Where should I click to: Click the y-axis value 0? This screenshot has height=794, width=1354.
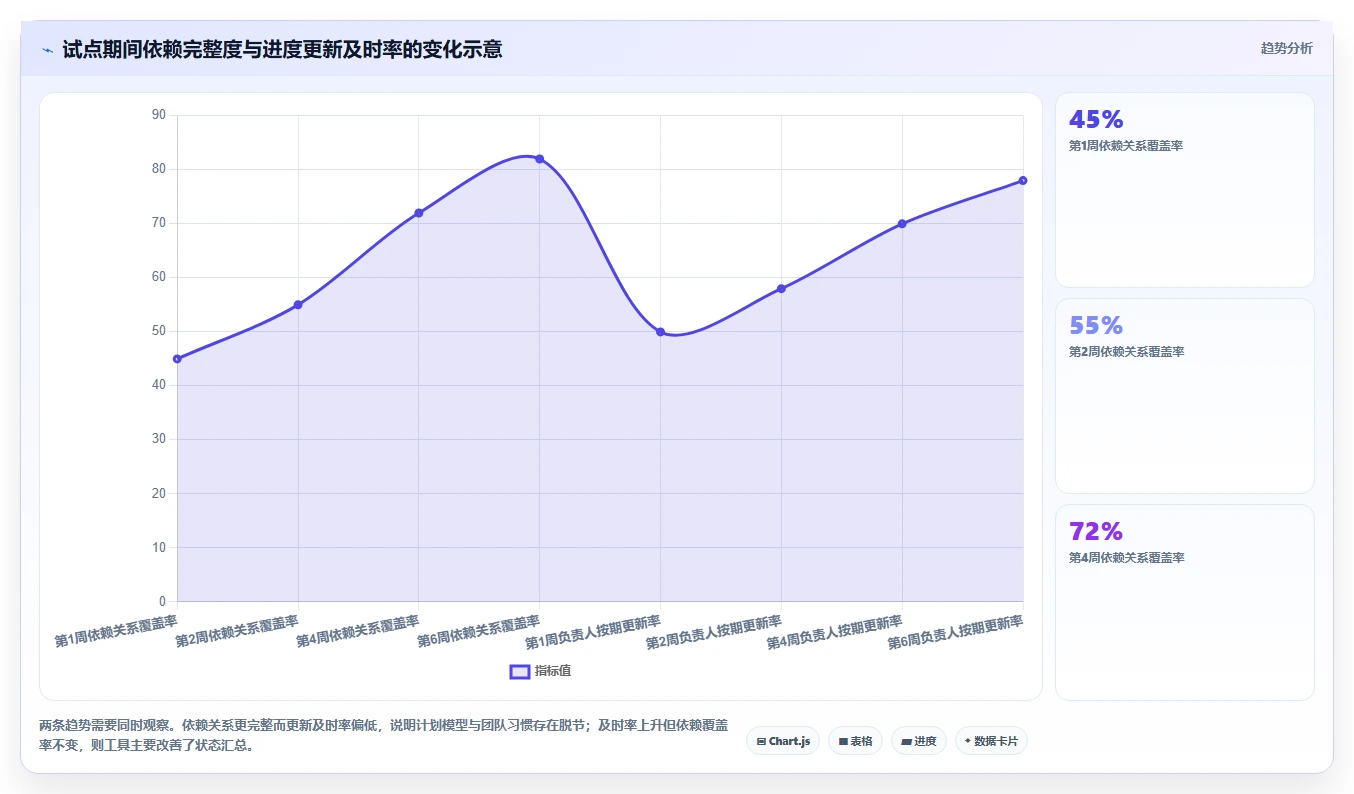pyautogui.click(x=163, y=601)
